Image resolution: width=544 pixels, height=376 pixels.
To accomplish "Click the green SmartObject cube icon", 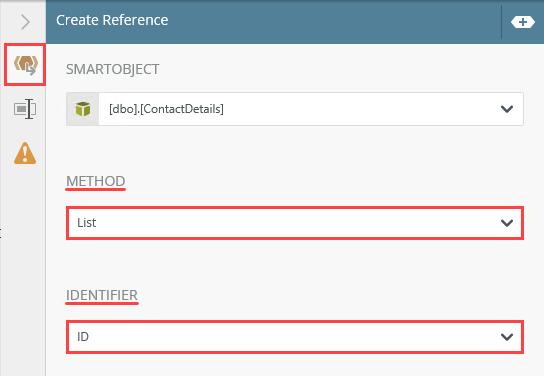I will tap(83, 109).
